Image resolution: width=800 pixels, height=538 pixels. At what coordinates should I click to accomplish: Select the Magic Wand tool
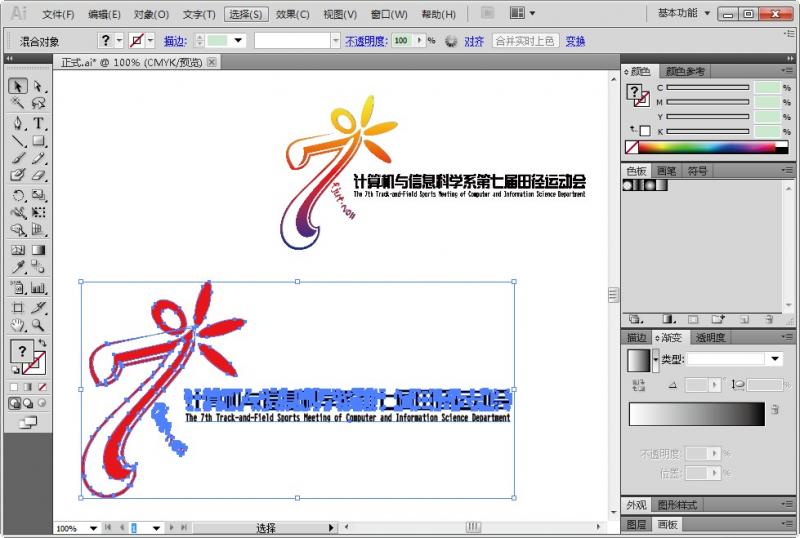(x=17, y=103)
